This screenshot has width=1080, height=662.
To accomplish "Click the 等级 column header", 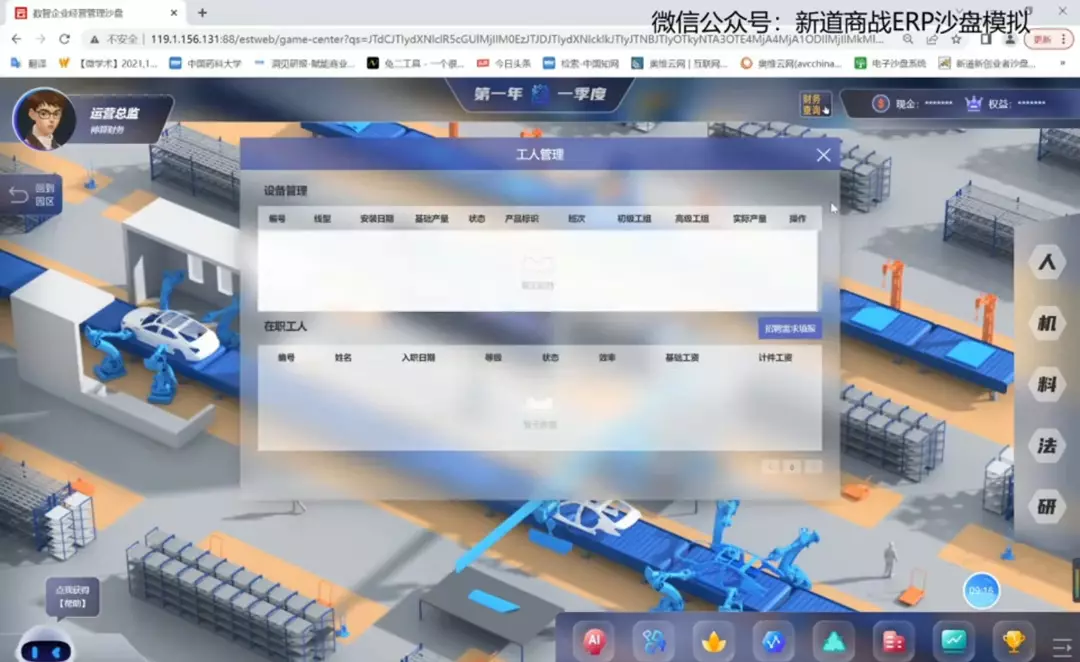I will coord(493,358).
